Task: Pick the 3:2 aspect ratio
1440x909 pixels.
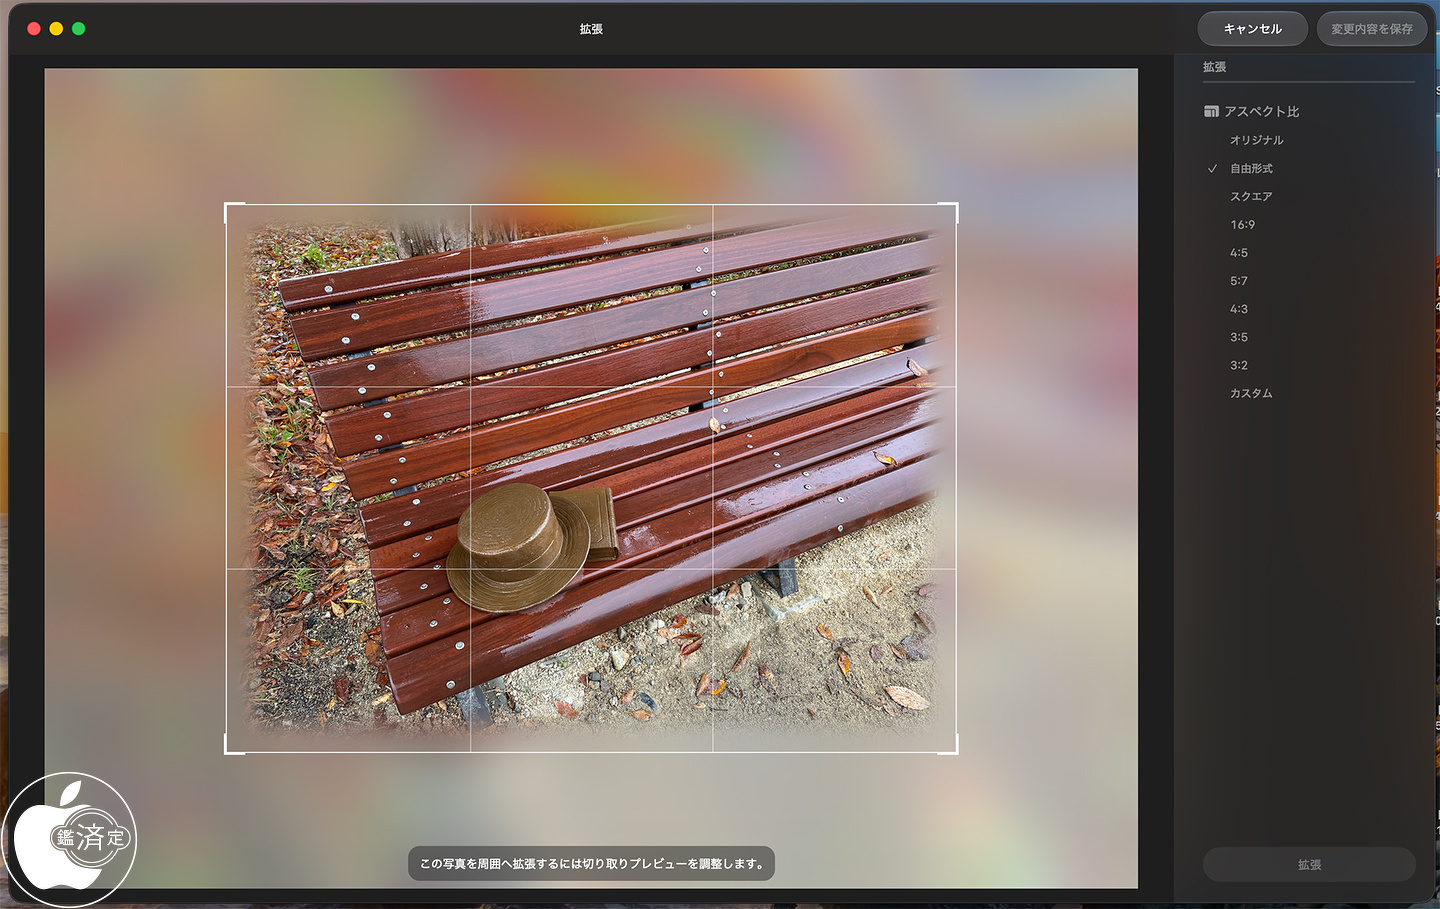Action: (1239, 365)
